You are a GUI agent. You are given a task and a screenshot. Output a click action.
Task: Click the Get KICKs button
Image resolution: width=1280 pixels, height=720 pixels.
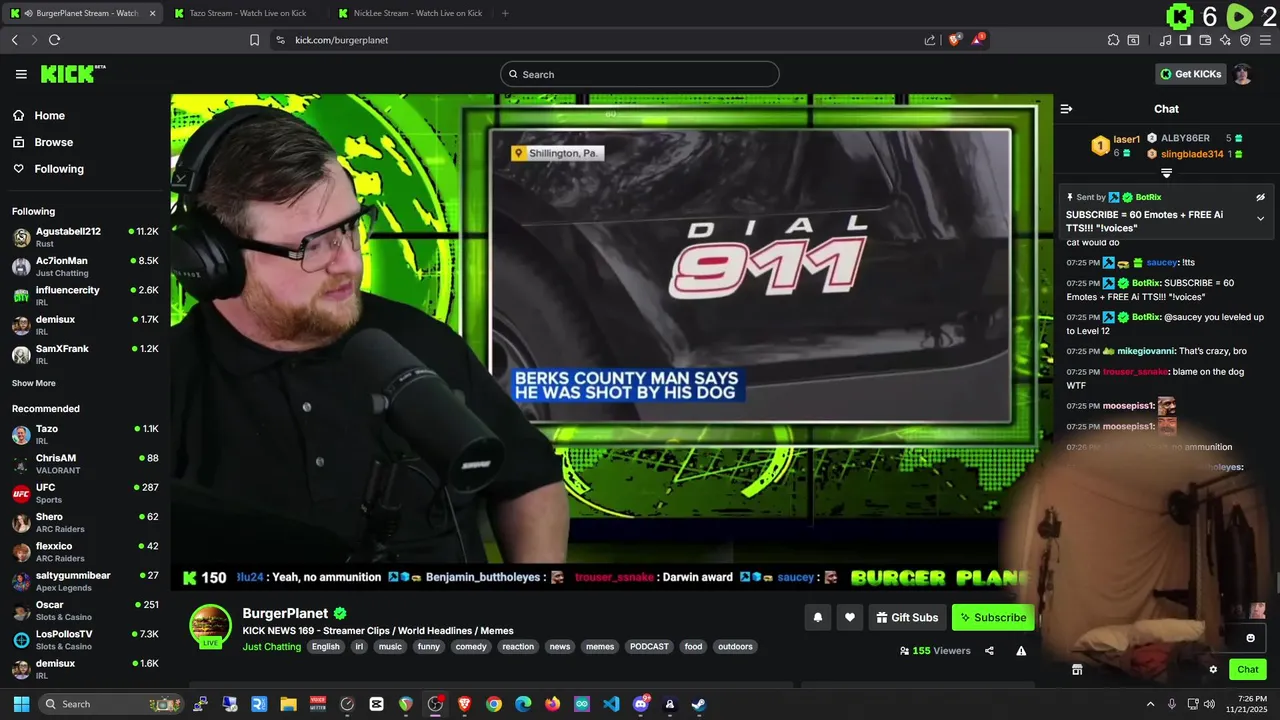click(1190, 74)
